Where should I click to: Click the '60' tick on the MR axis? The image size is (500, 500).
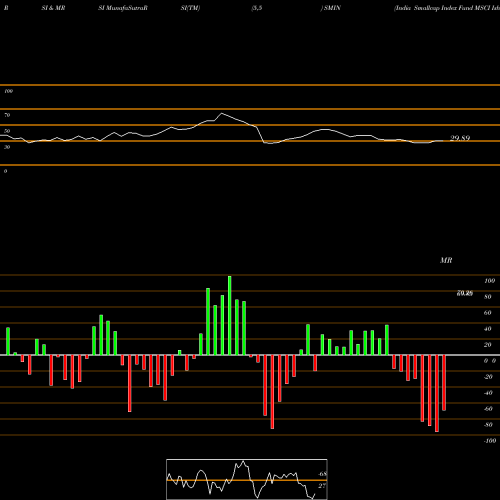(x=488, y=313)
